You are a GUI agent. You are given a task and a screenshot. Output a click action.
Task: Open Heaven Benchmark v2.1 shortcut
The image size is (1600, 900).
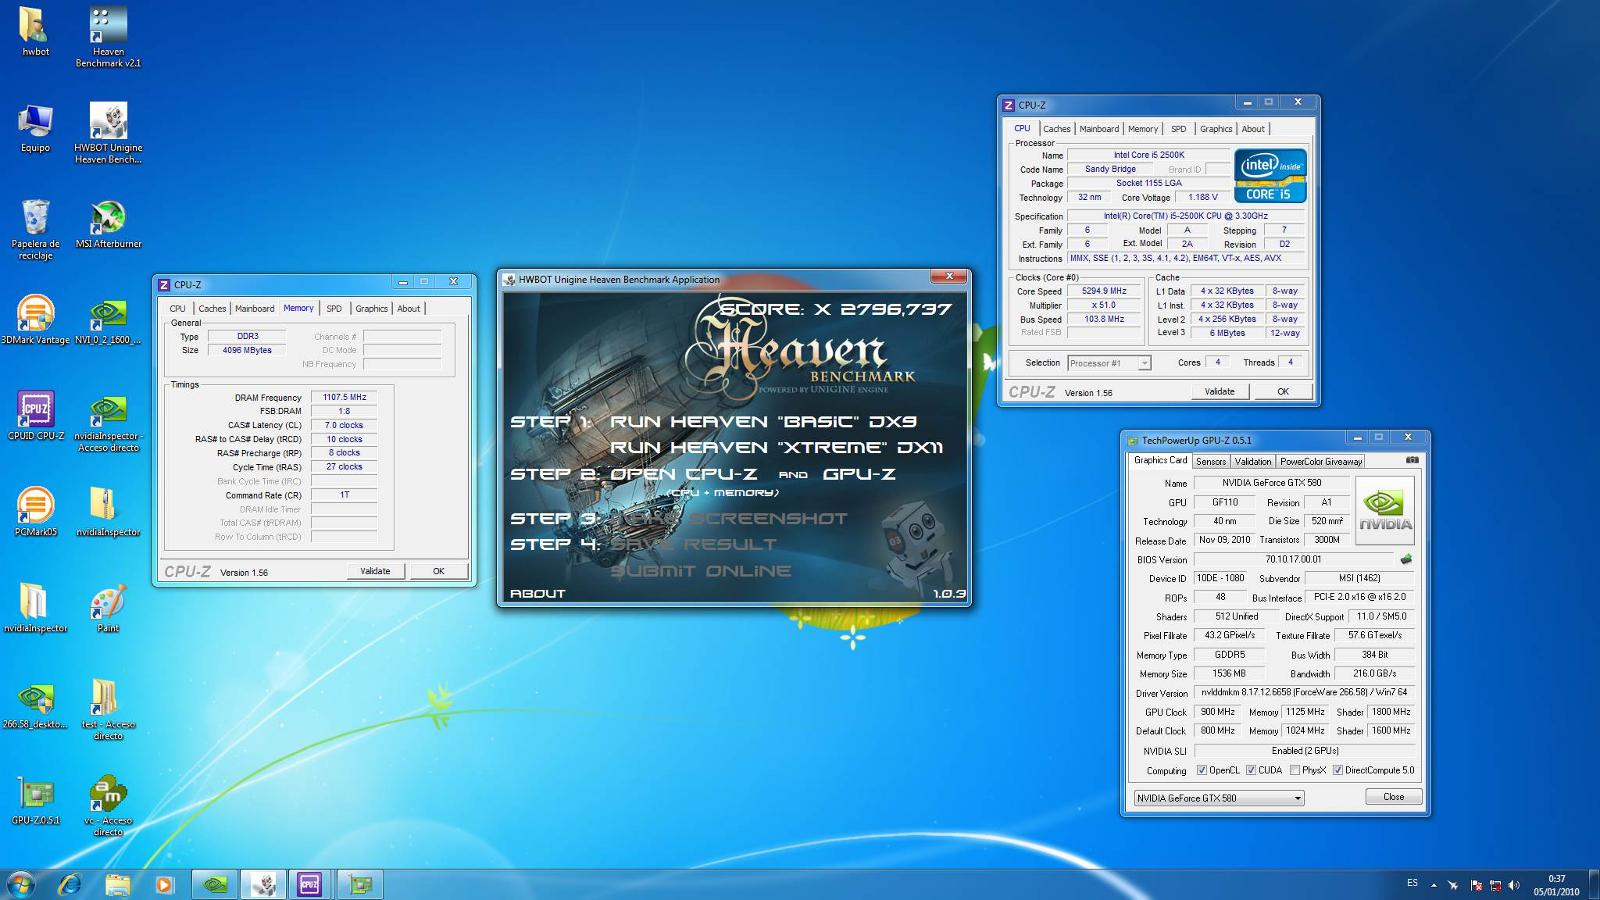(108, 37)
